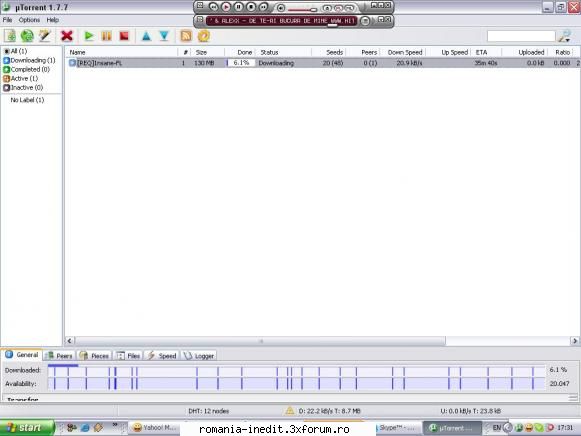This screenshot has width=581, height=436.
Task: Click the EN language indicator in tray
Action: (x=497, y=428)
